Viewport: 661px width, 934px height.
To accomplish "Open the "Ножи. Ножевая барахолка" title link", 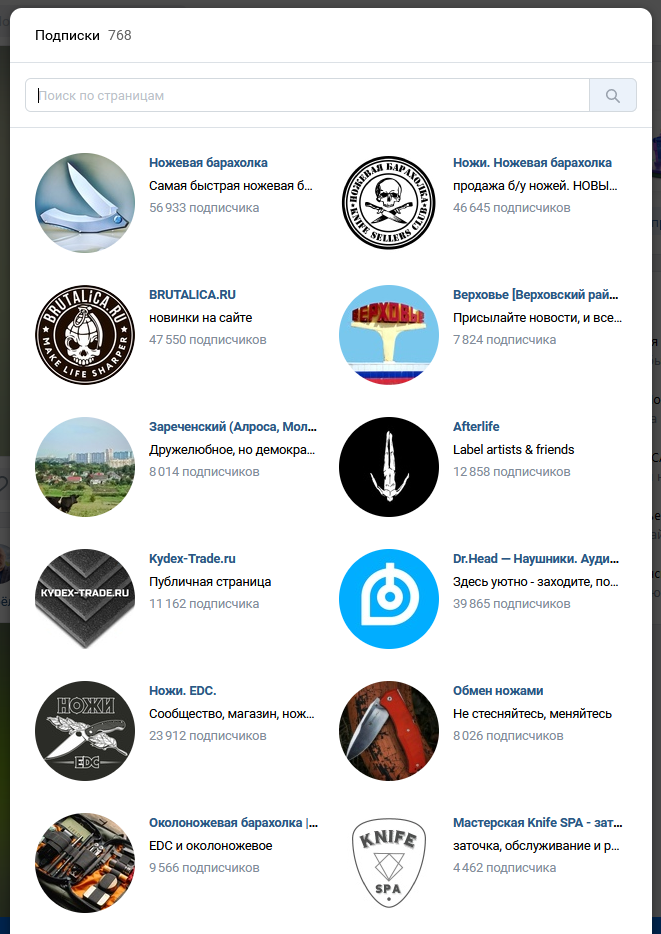I will click(x=532, y=163).
